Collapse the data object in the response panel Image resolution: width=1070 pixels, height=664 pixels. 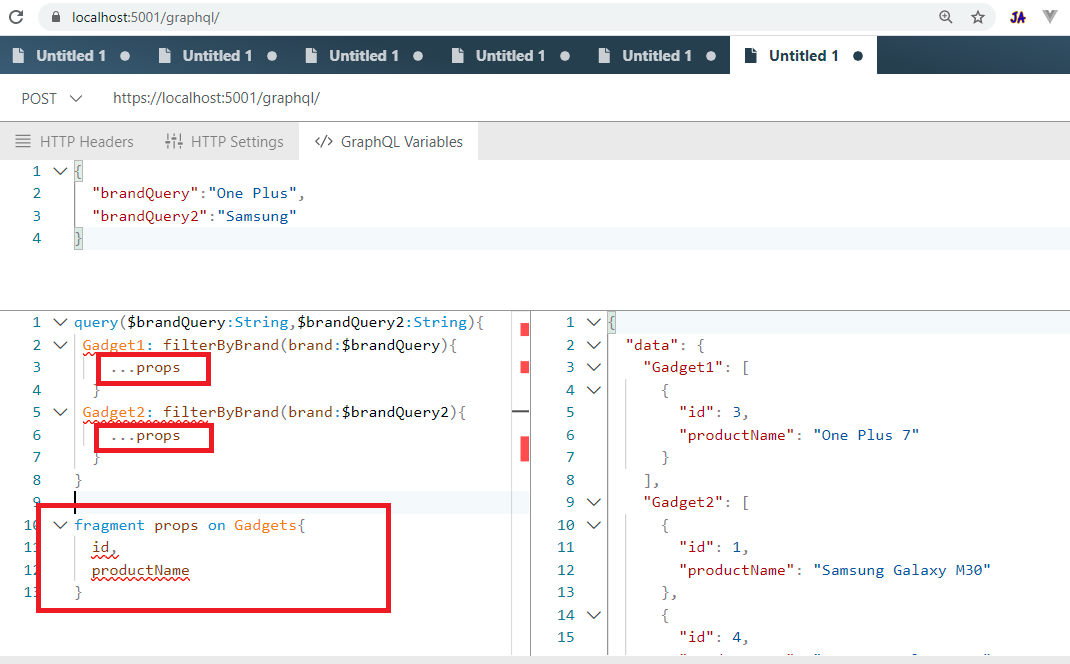[593, 343]
